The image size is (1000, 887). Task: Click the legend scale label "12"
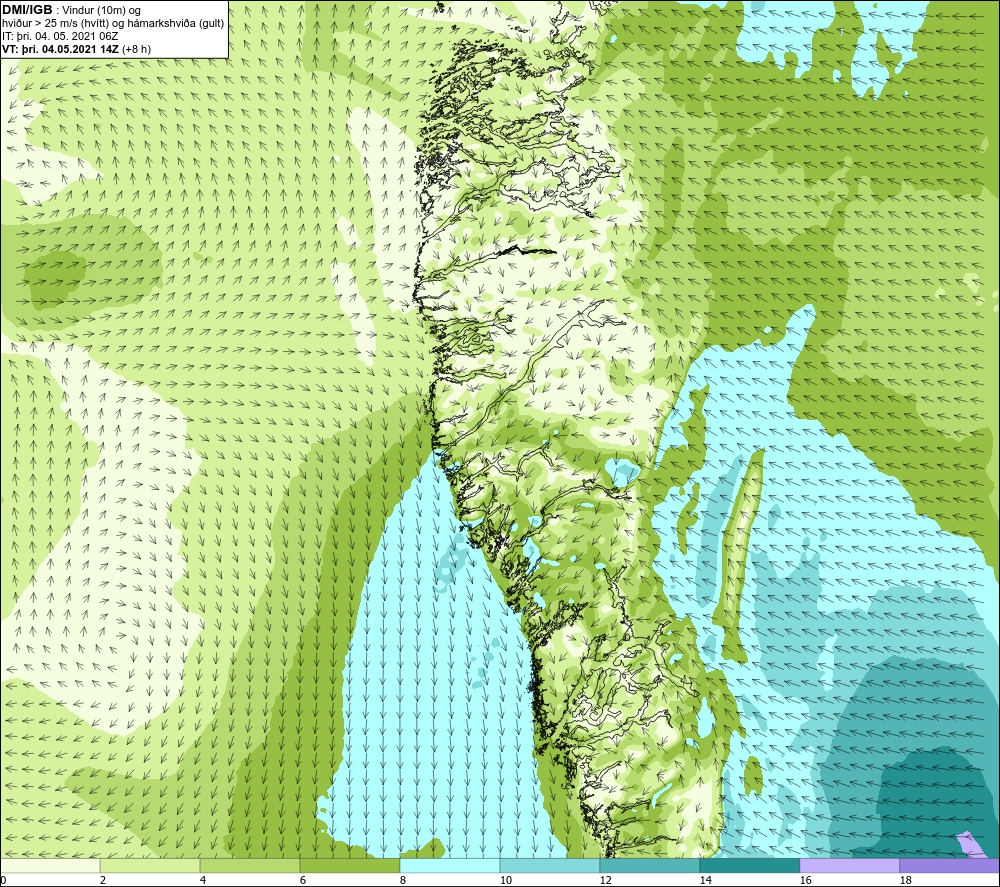[605, 881]
